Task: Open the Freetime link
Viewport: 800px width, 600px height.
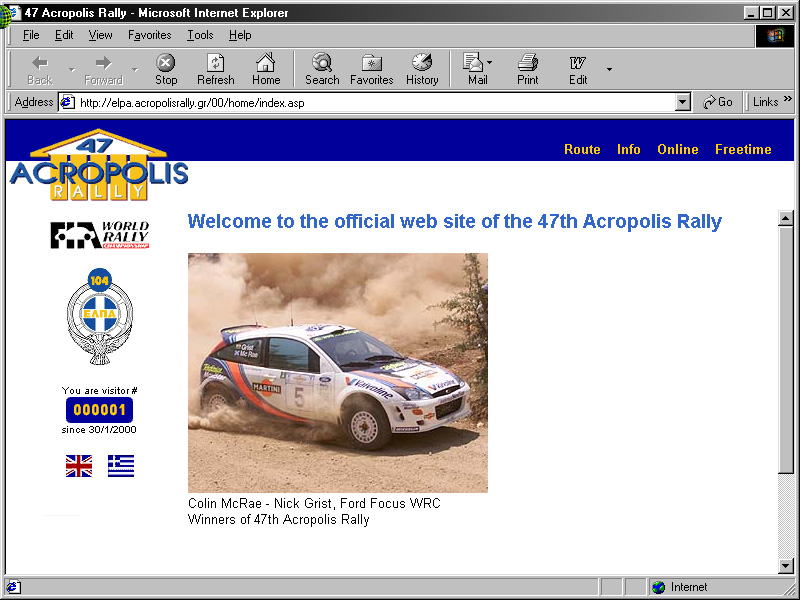Action: pos(743,149)
